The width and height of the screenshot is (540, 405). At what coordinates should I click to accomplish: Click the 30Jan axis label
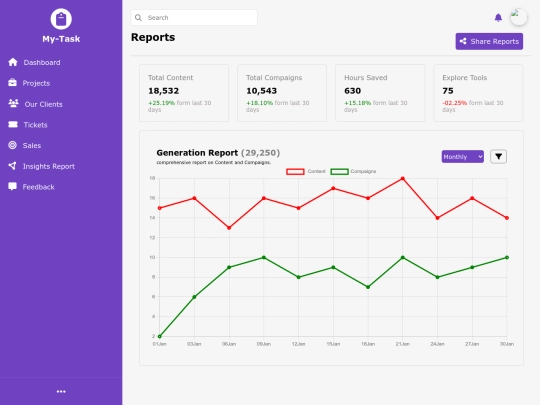click(507, 344)
